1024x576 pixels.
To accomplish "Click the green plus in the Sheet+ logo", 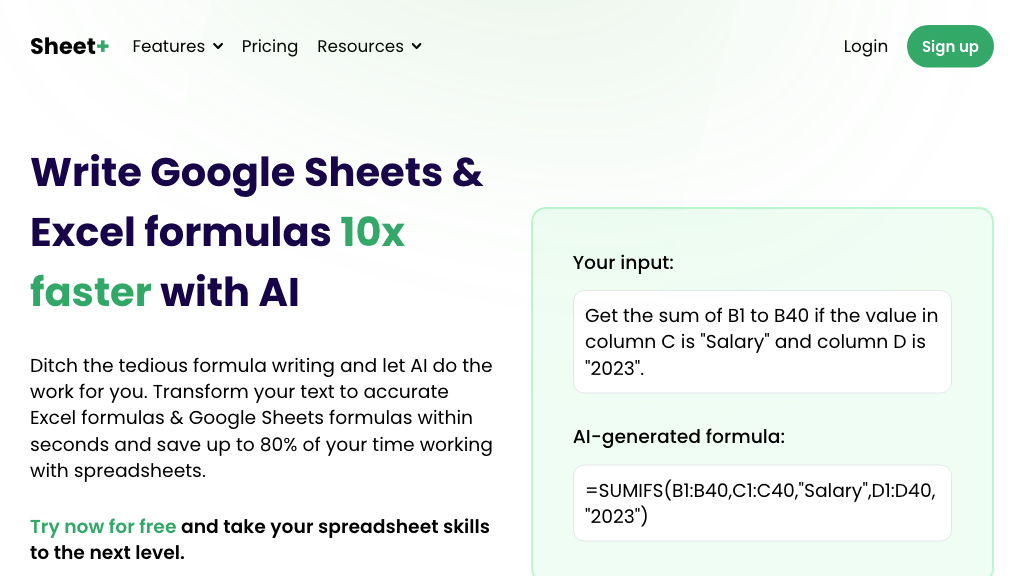I will 101,44.
